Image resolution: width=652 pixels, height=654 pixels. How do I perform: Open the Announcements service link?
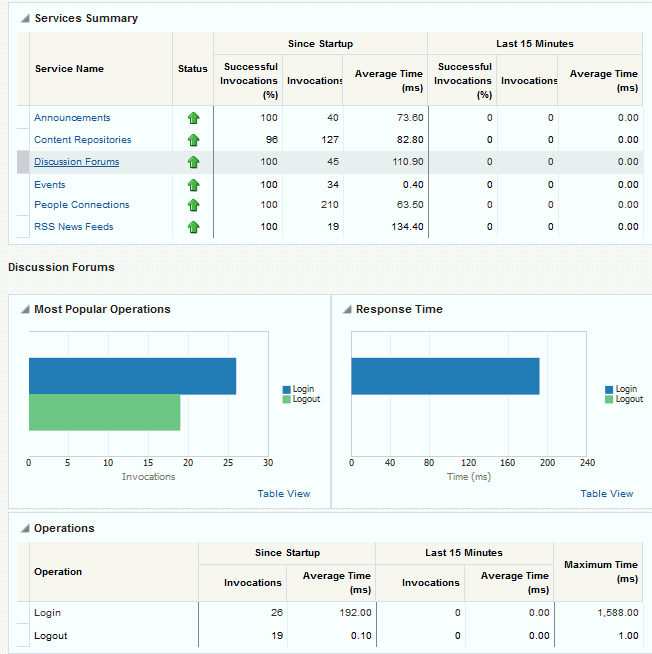[72, 118]
